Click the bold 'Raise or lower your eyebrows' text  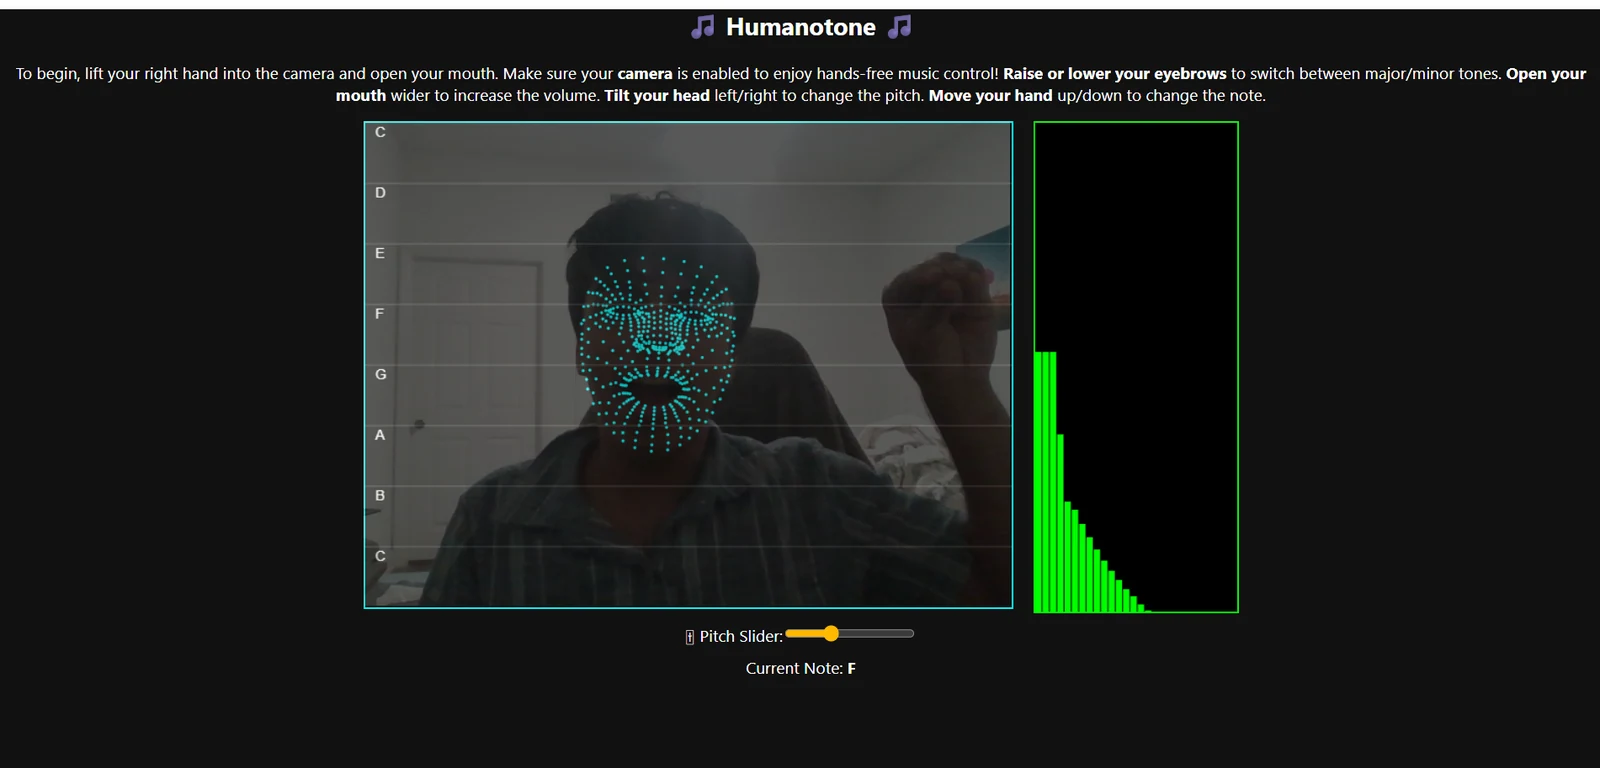1115,74
